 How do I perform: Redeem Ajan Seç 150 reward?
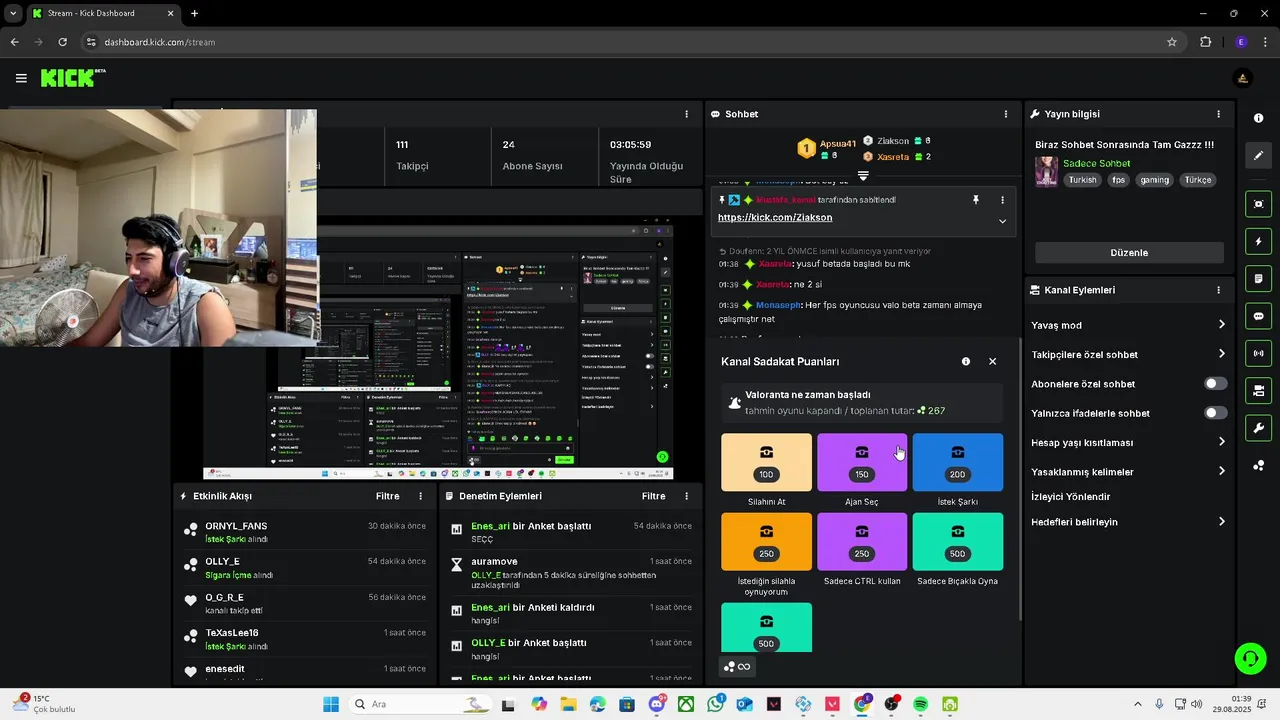pos(862,462)
